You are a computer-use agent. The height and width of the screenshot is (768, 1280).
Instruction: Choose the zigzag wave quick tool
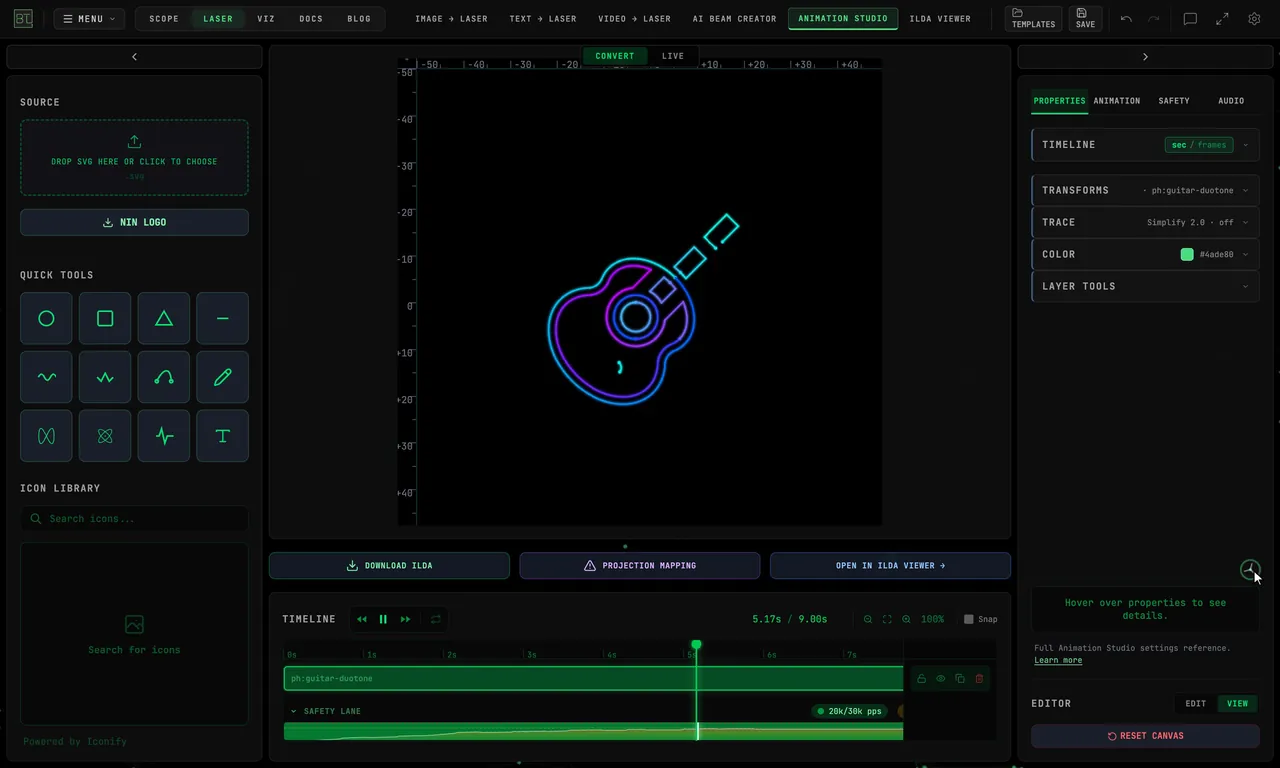105,377
